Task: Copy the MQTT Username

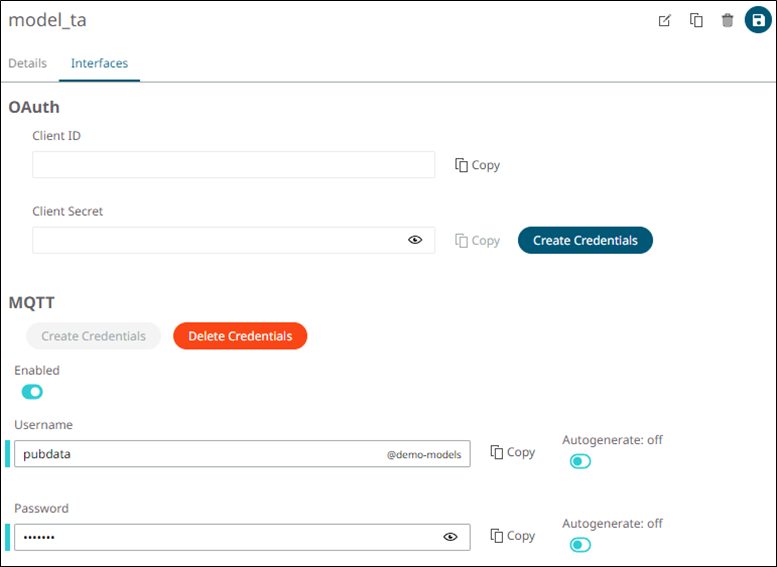Action: point(512,452)
